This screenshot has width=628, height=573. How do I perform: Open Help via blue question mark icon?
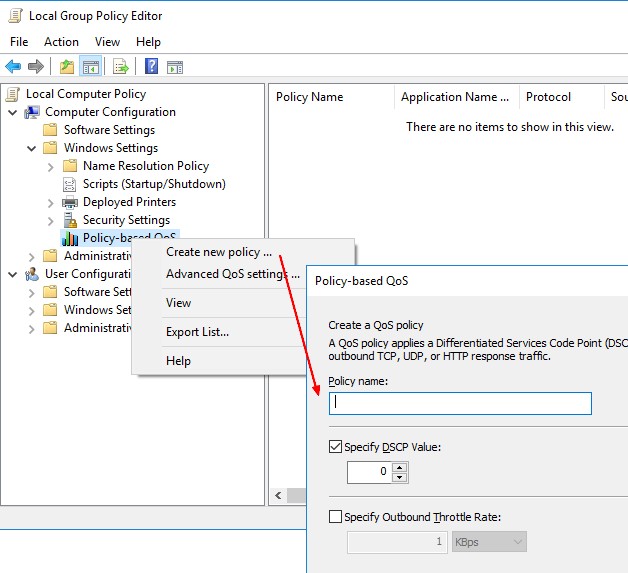151,67
